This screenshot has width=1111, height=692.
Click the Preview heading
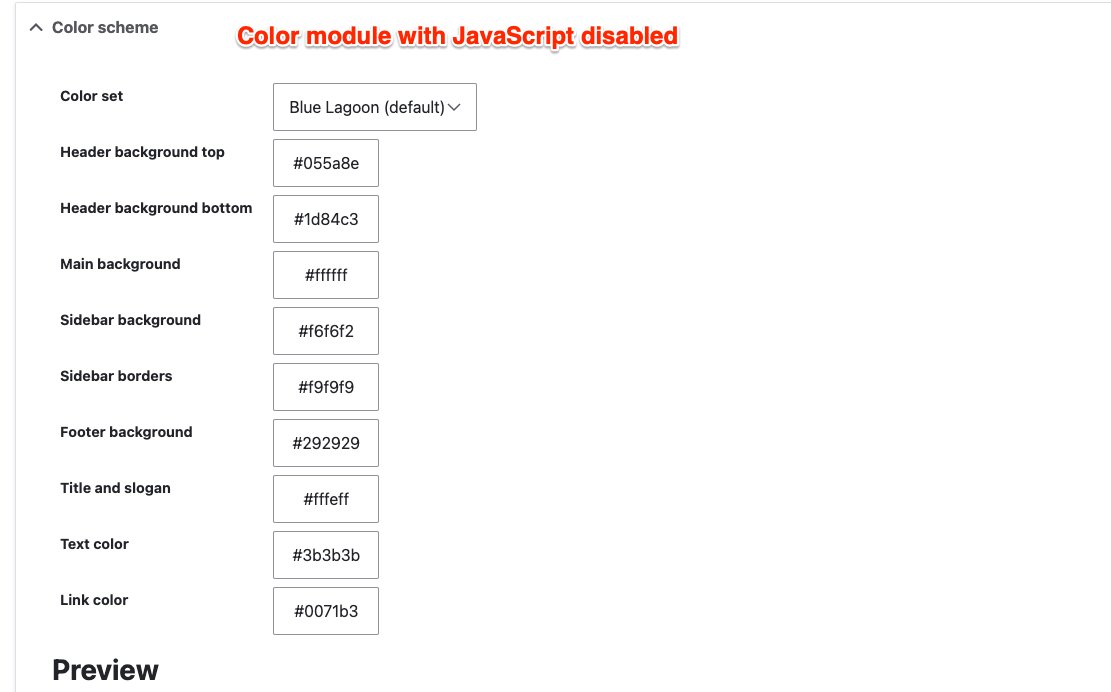click(x=105, y=670)
